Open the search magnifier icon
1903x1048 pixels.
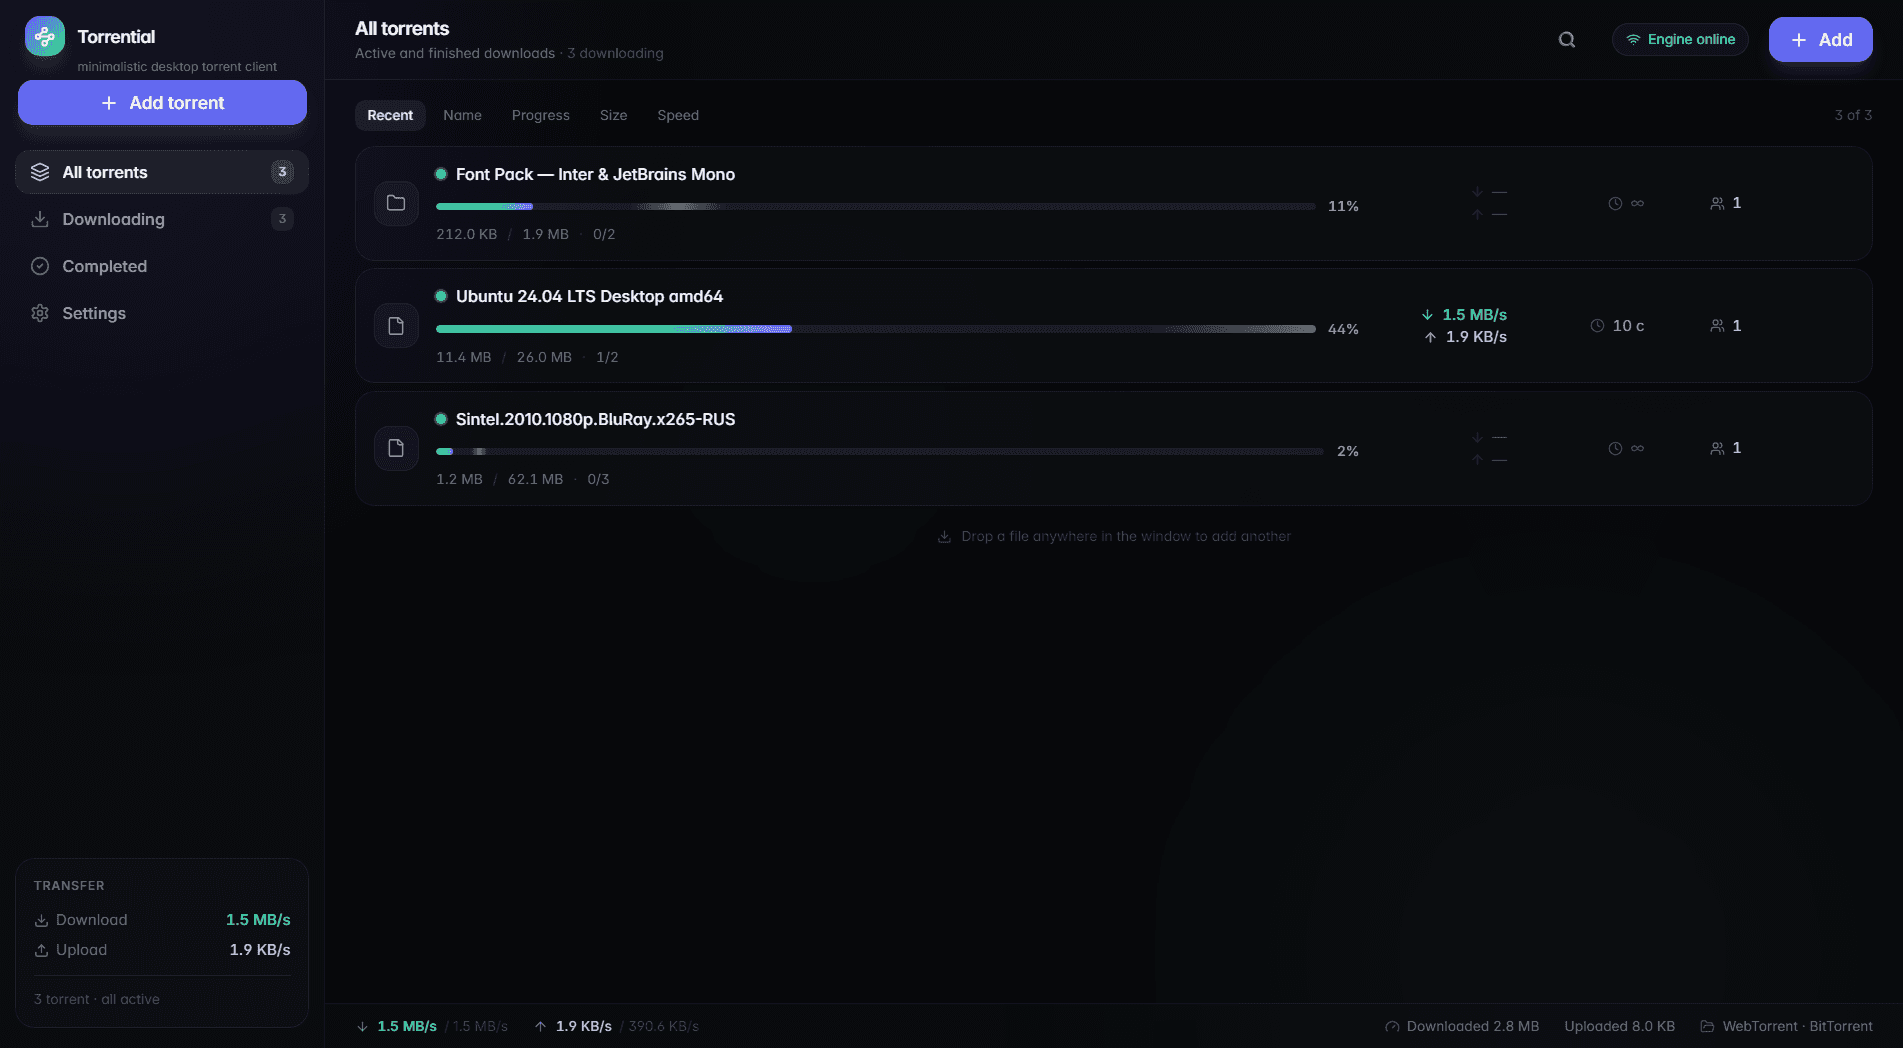tap(1567, 40)
